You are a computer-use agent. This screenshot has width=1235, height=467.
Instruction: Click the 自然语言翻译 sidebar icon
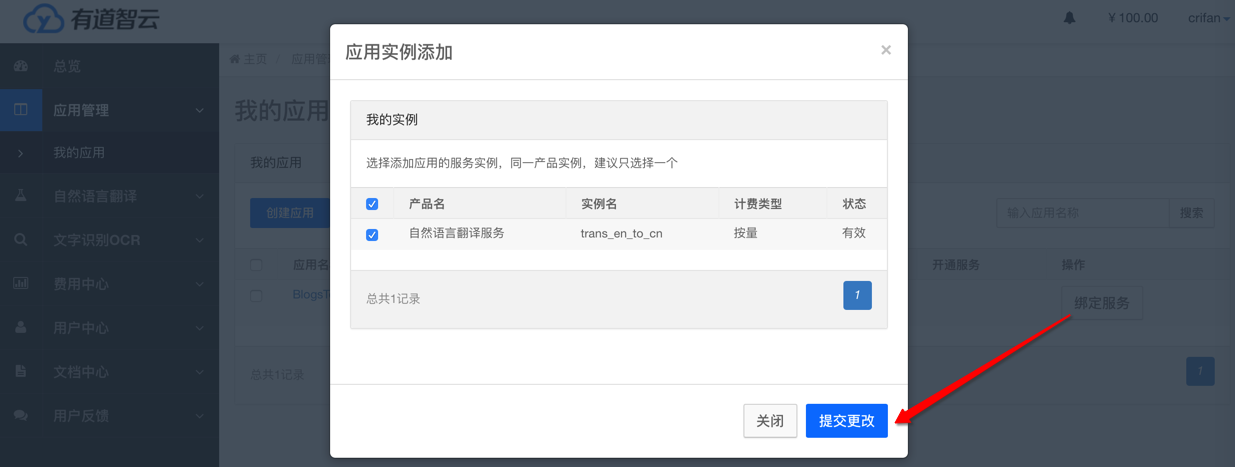point(21,196)
